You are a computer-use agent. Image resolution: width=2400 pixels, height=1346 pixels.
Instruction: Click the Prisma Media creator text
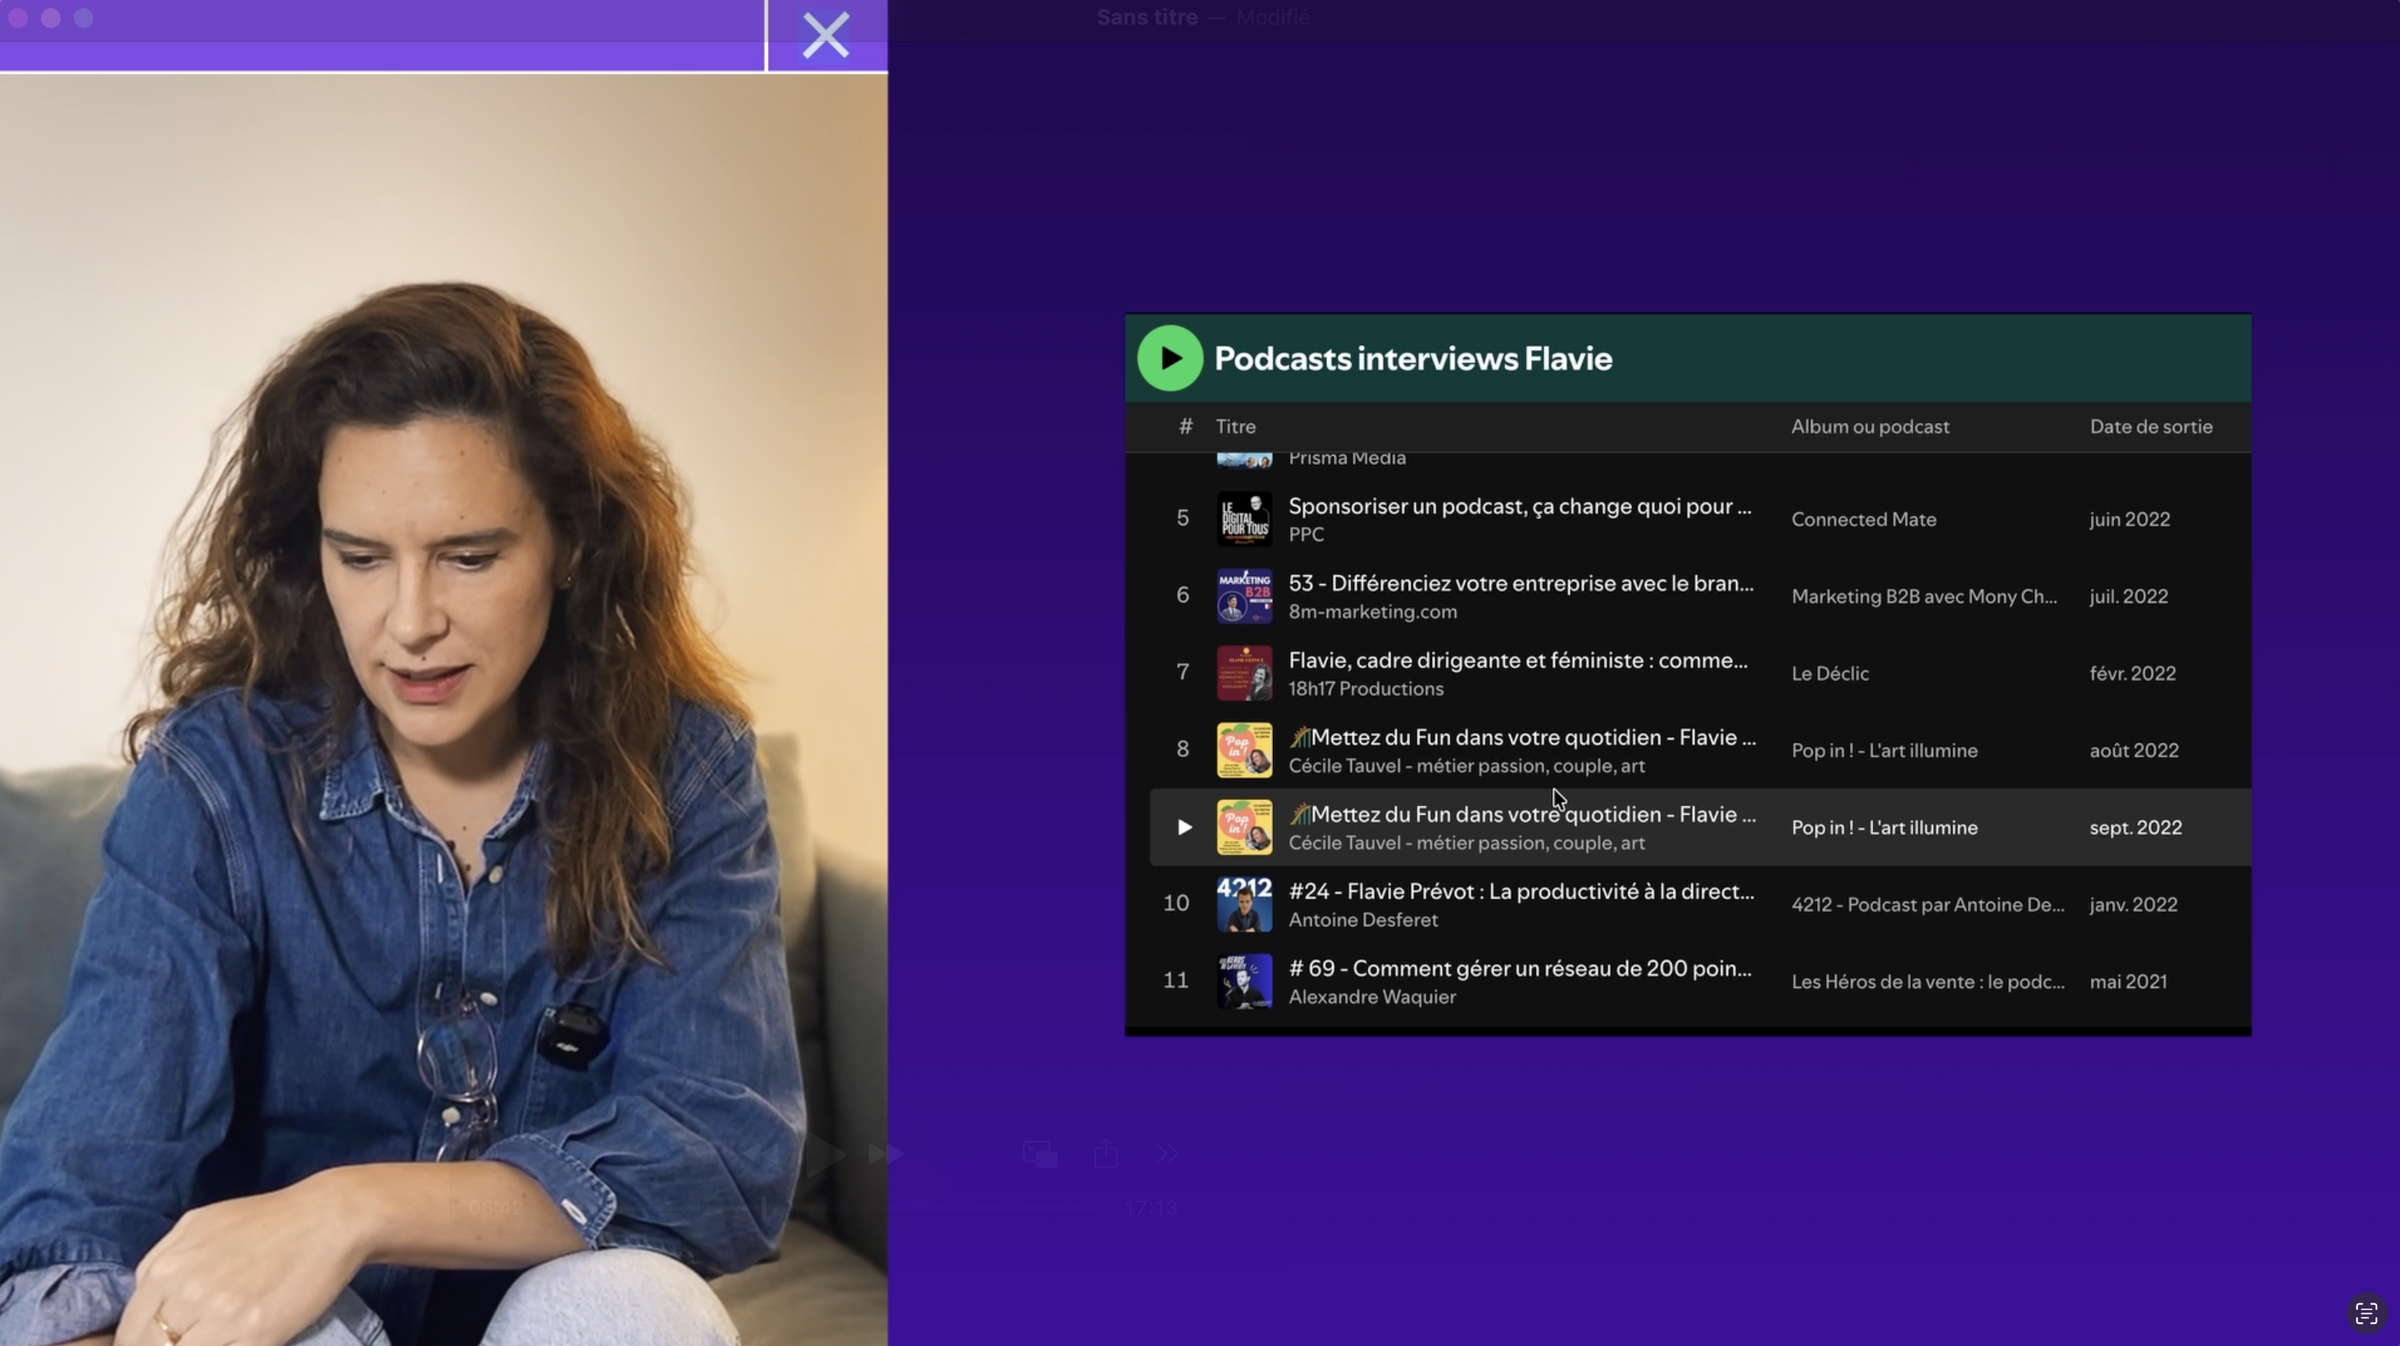[1347, 458]
